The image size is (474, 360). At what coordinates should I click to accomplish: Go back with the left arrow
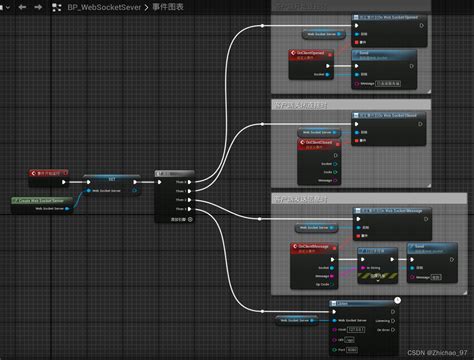[22, 7]
